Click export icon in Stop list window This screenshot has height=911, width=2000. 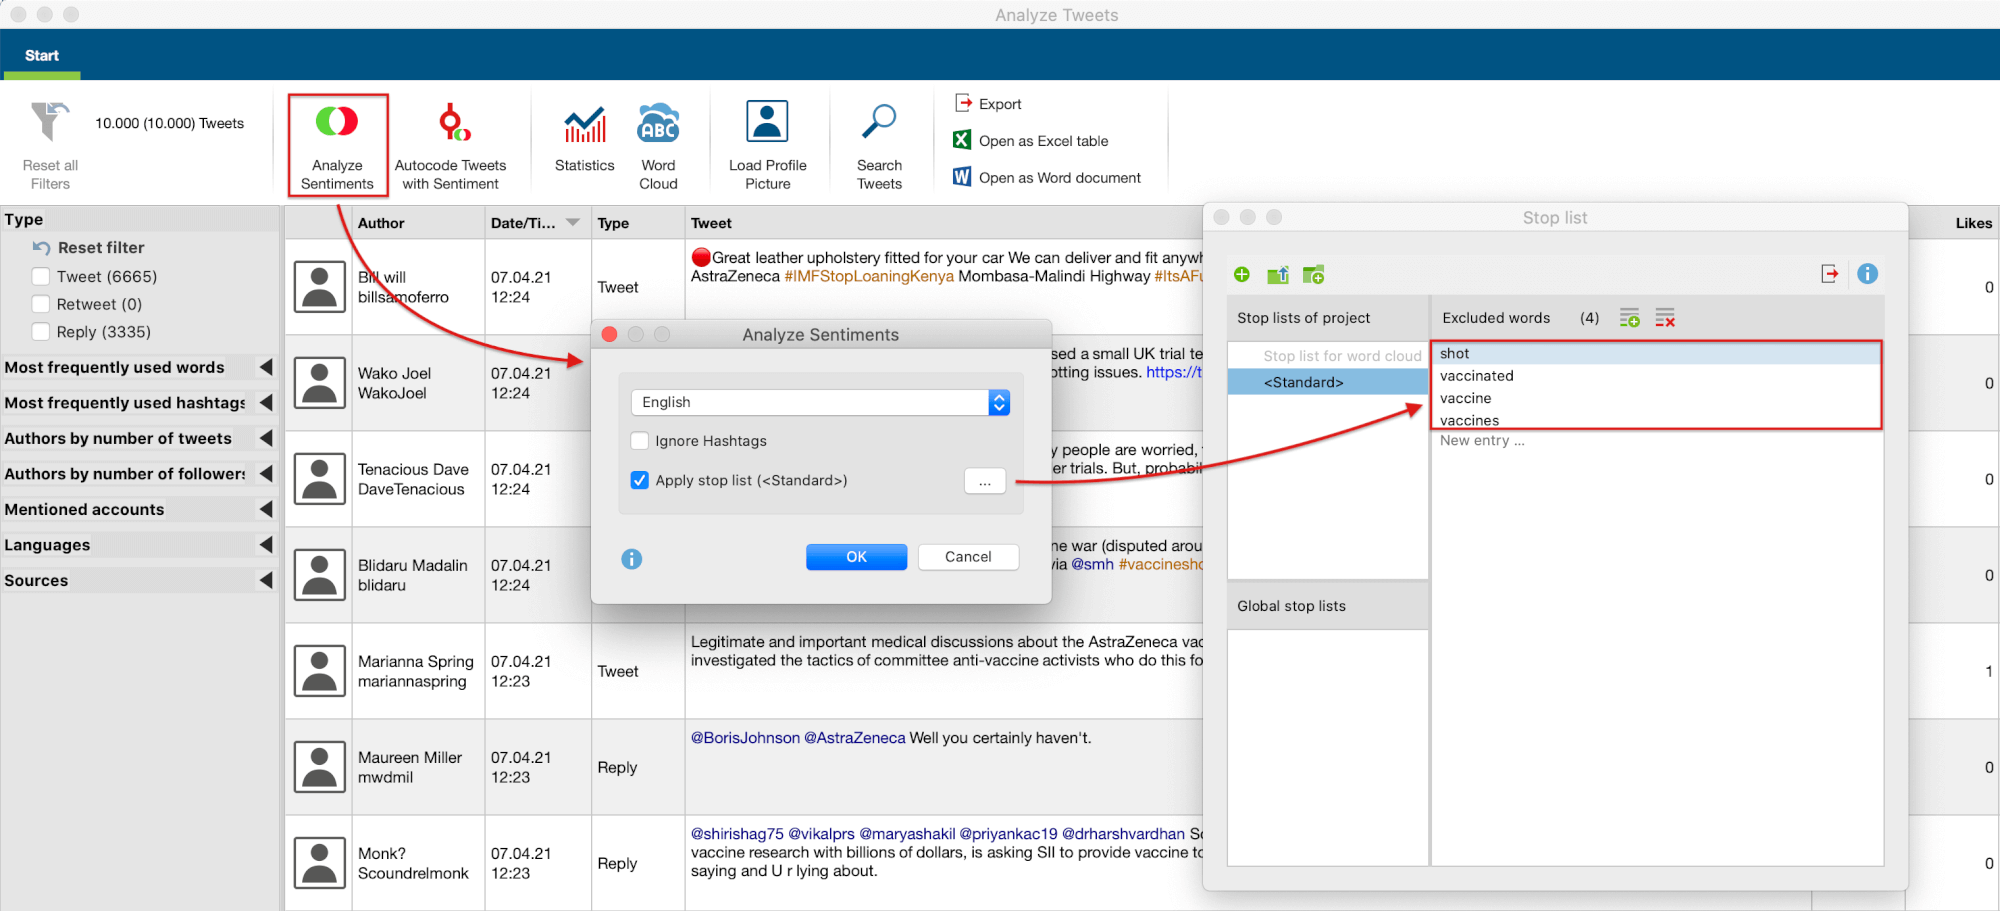pyautogui.click(x=1829, y=274)
